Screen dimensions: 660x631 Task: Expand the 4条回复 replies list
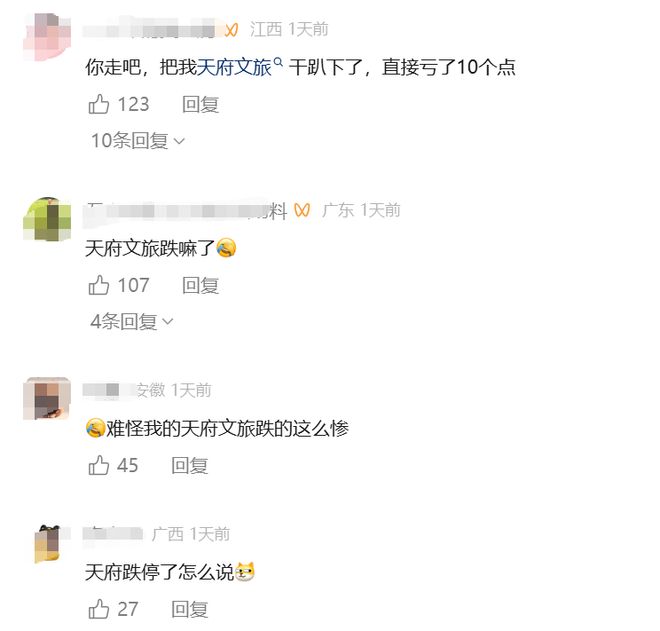tap(132, 321)
